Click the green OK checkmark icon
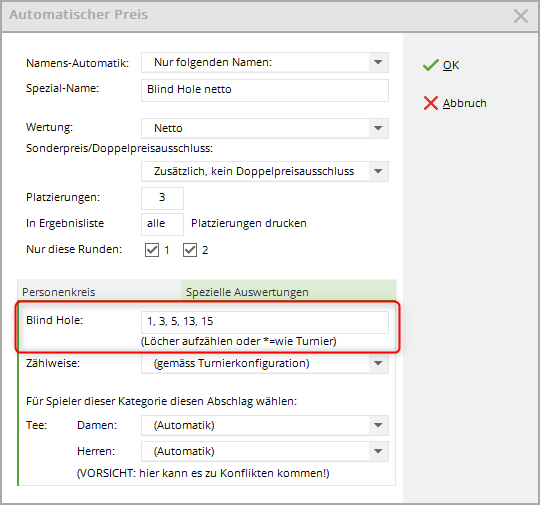The width and height of the screenshot is (540, 505). pos(430,65)
